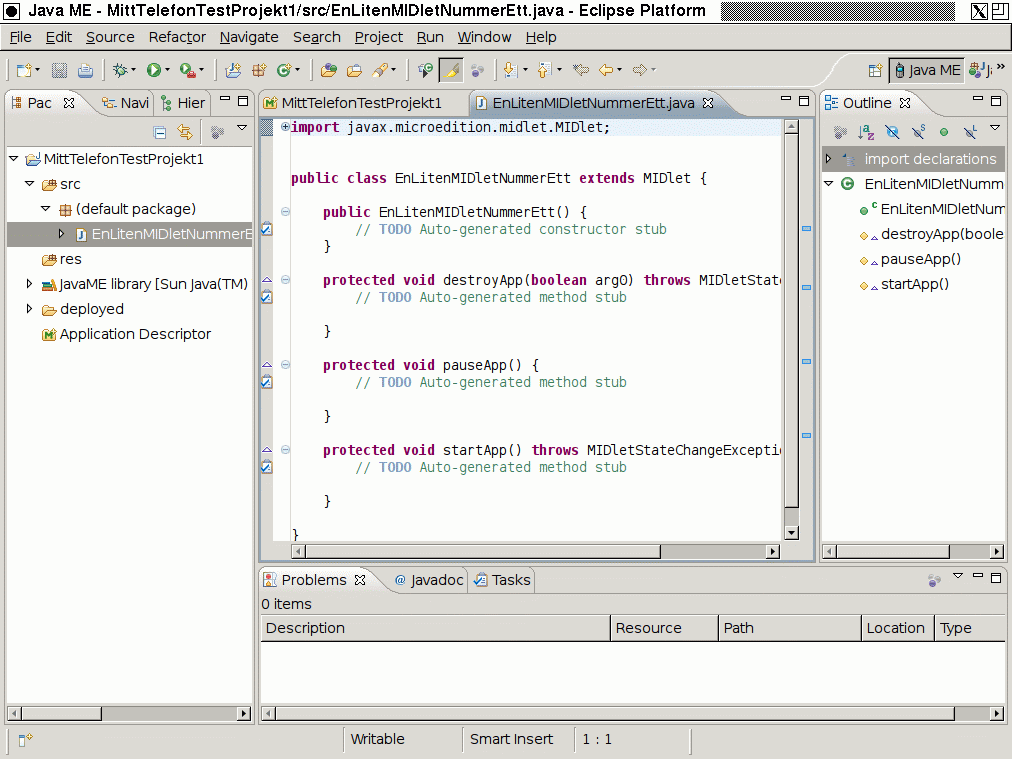Click the Save toolbar icon
This screenshot has height=759, width=1012.
point(59,70)
